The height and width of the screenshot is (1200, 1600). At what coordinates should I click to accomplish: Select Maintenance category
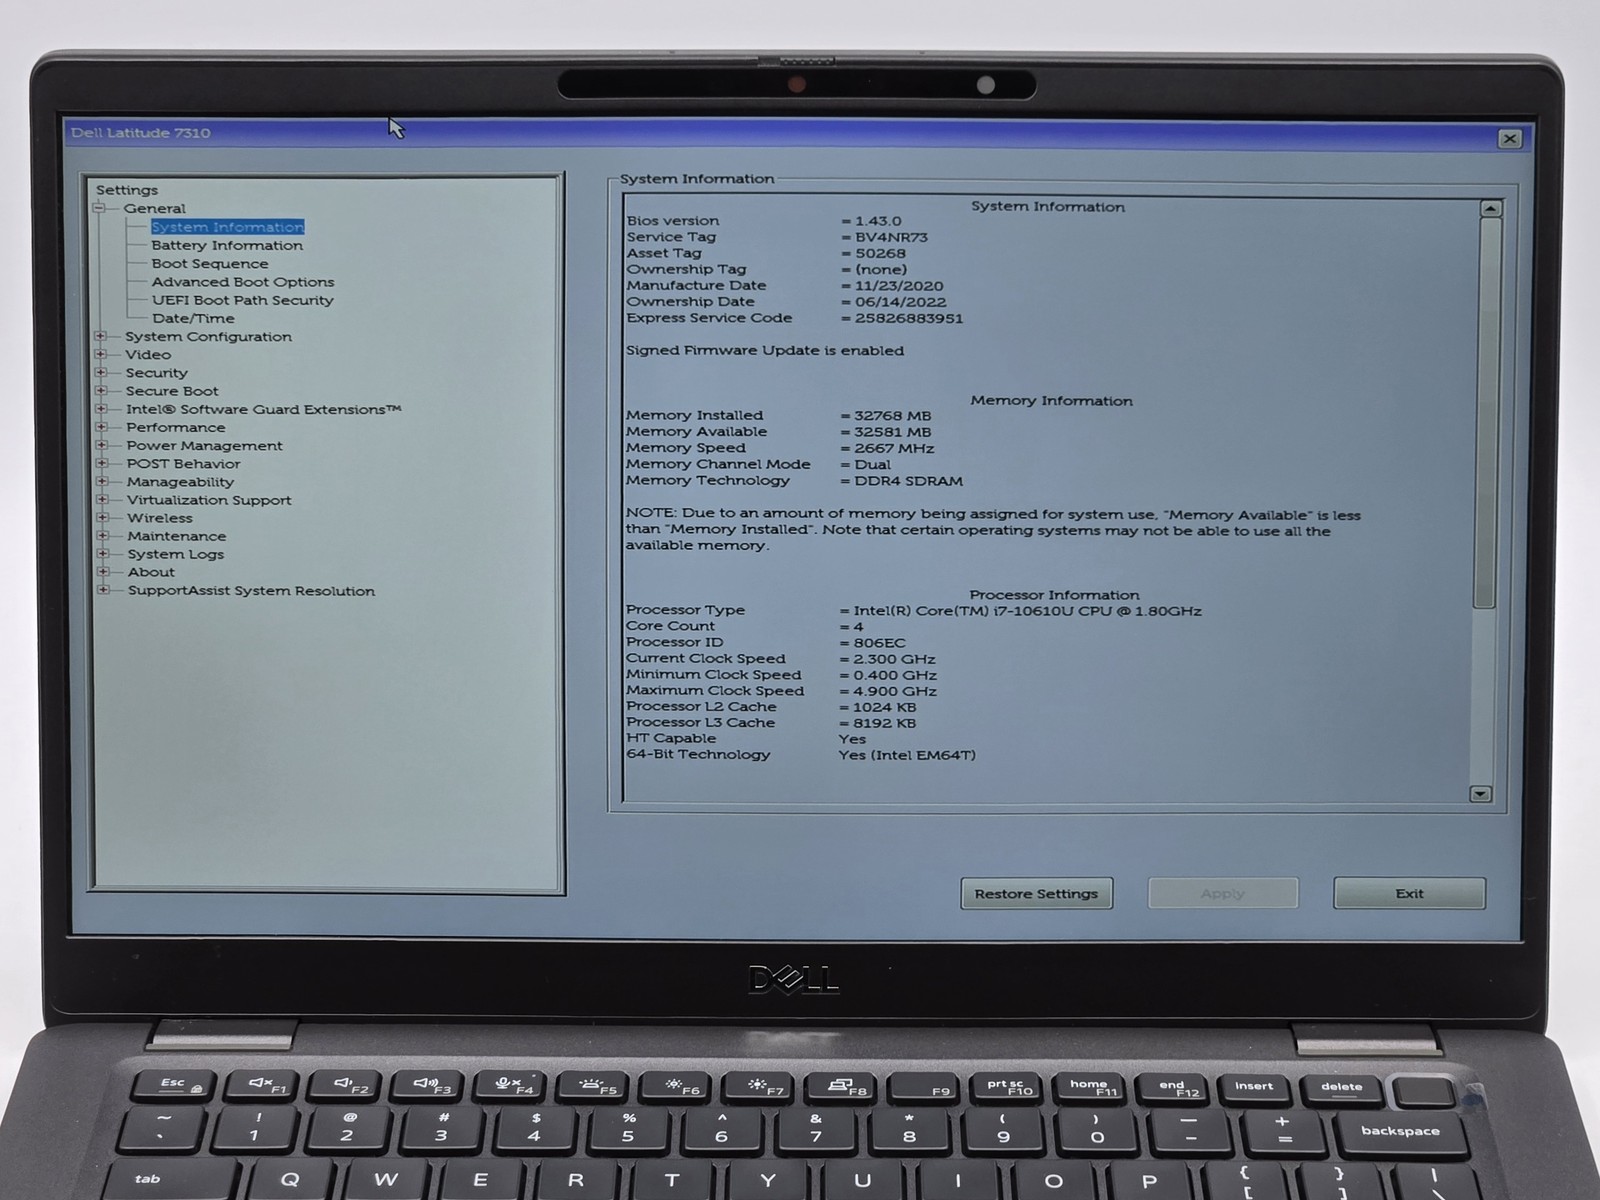pyautogui.click(x=177, y=536)
